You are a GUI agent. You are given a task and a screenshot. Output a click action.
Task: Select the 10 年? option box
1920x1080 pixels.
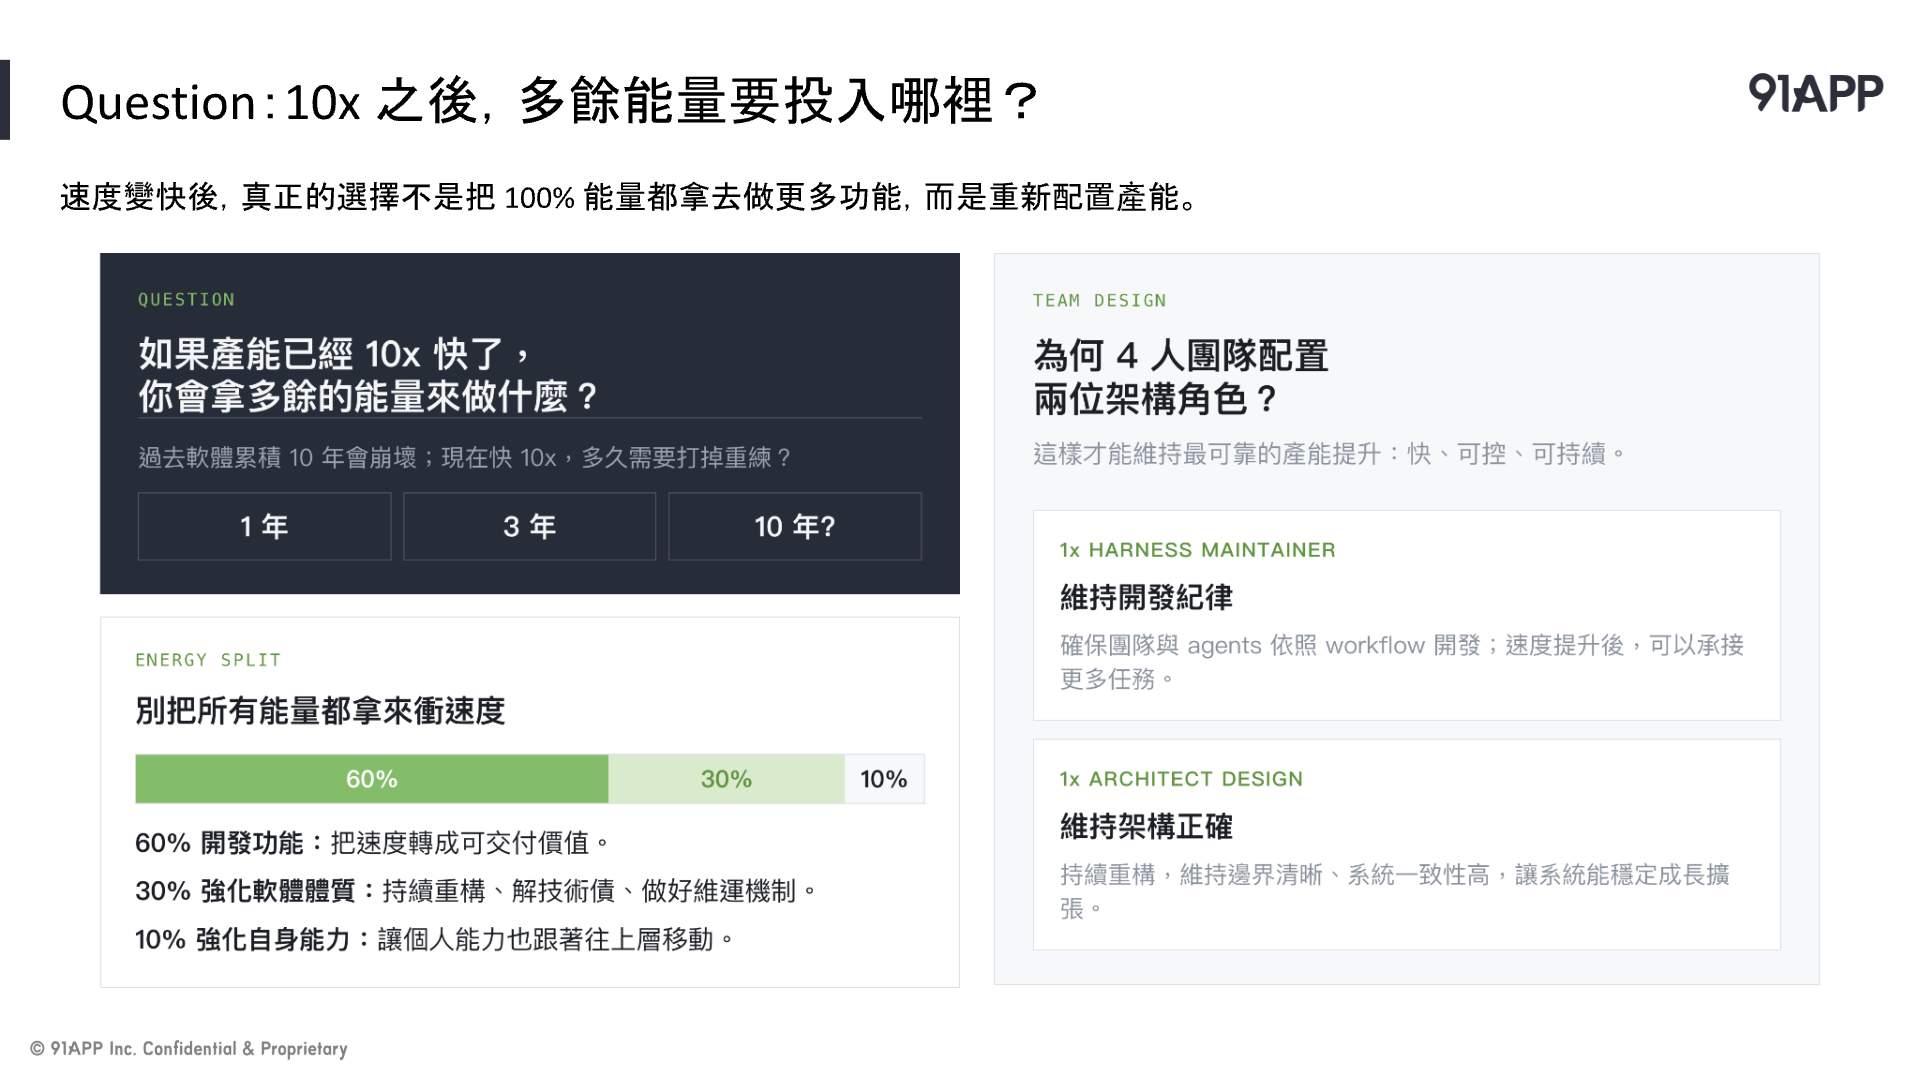click(795, 526)
